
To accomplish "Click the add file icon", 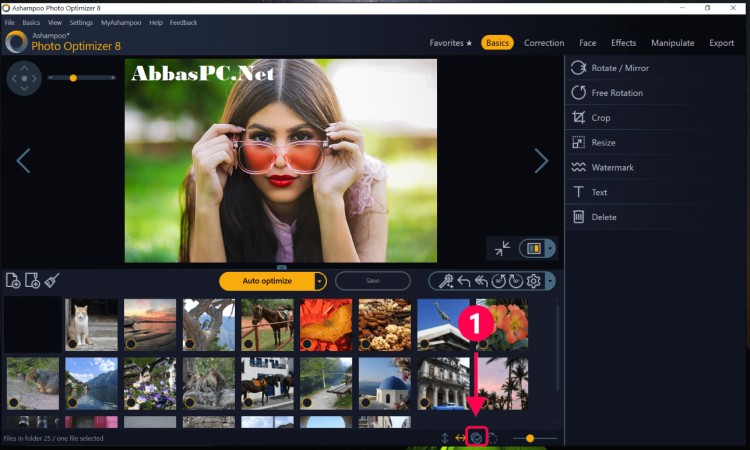I will tap(13, 281).
